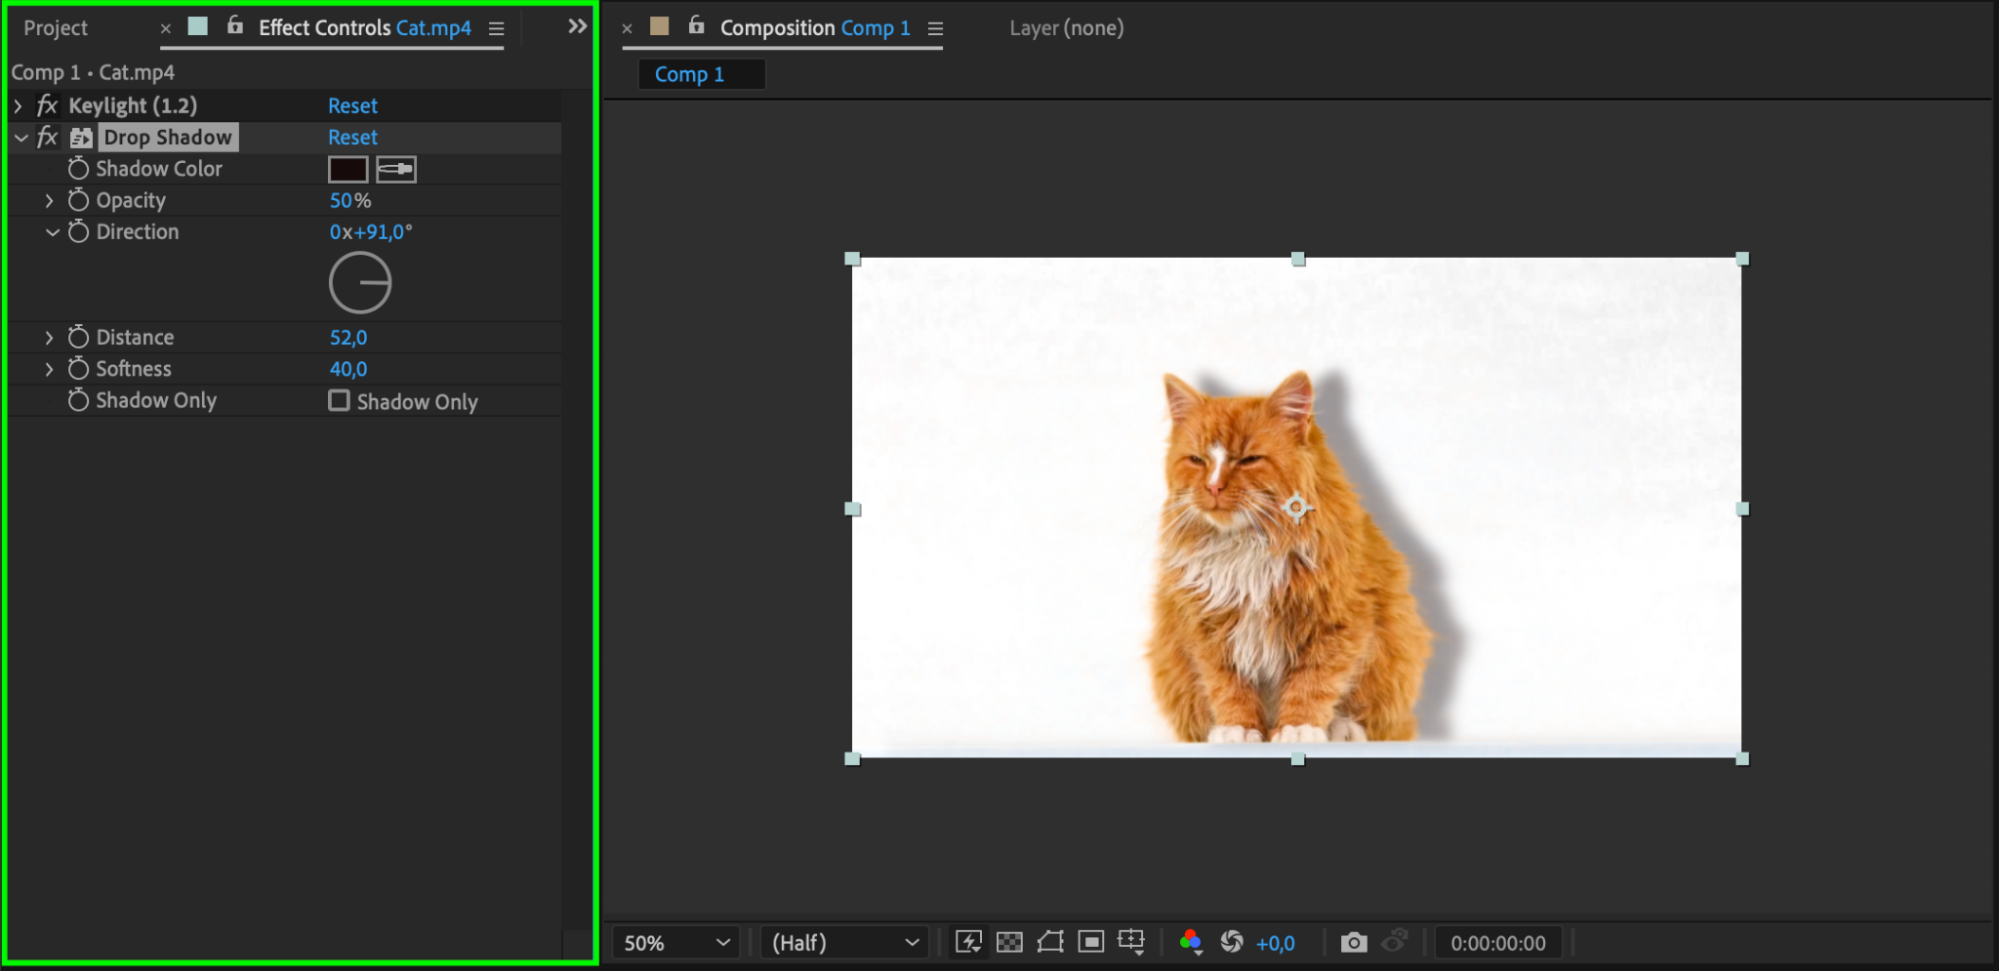Toggle the transparency grid icon
Screen dimensions: 1999x972
click(1010, 942)
